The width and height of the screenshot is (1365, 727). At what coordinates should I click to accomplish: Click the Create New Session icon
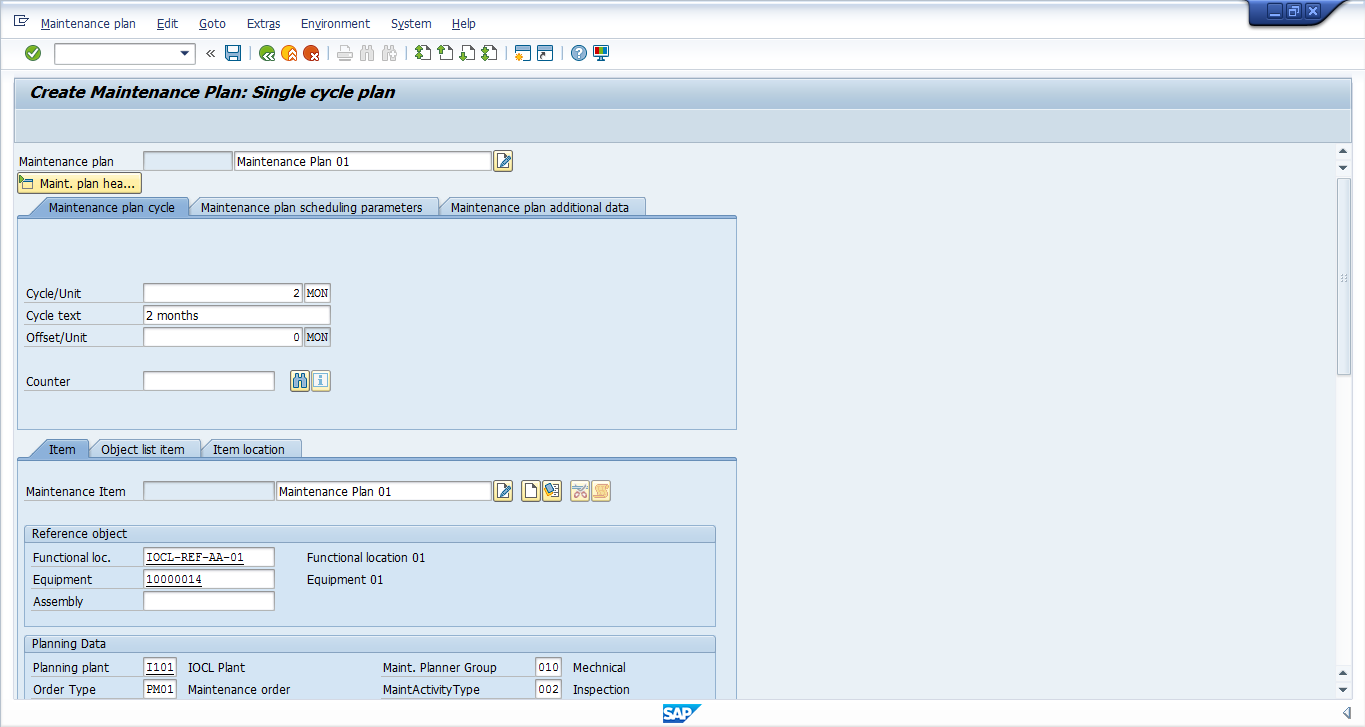[x=522, y=53]
